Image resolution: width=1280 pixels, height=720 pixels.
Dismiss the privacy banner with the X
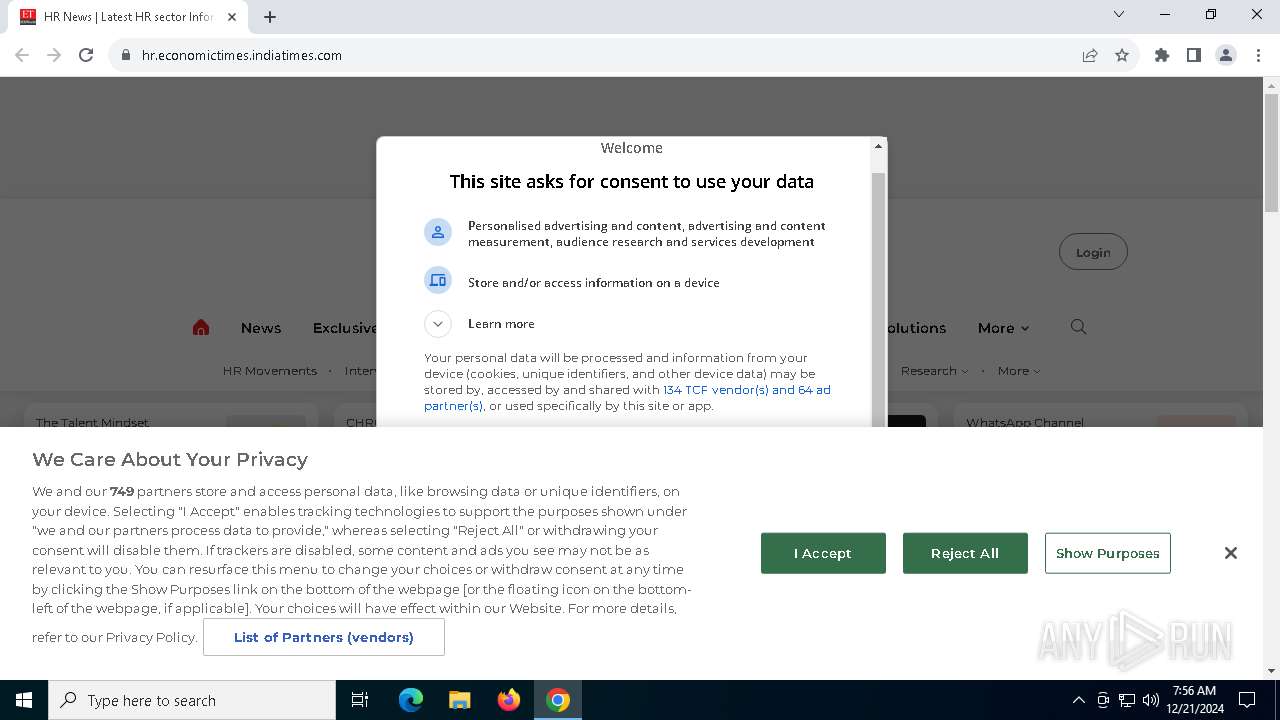[1231, 553]
